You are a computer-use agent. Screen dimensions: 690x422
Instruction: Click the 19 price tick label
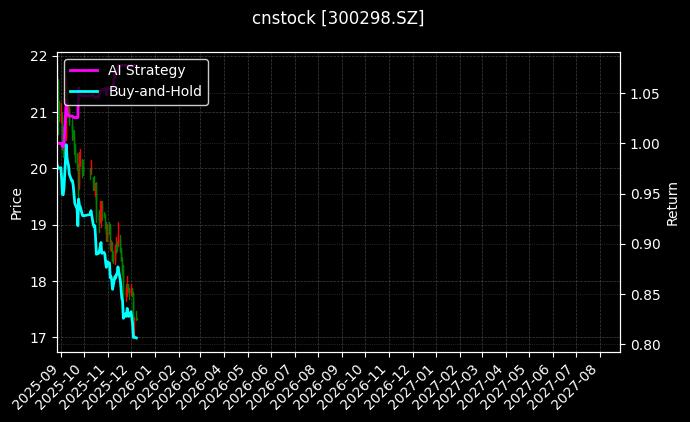(38, 225)
